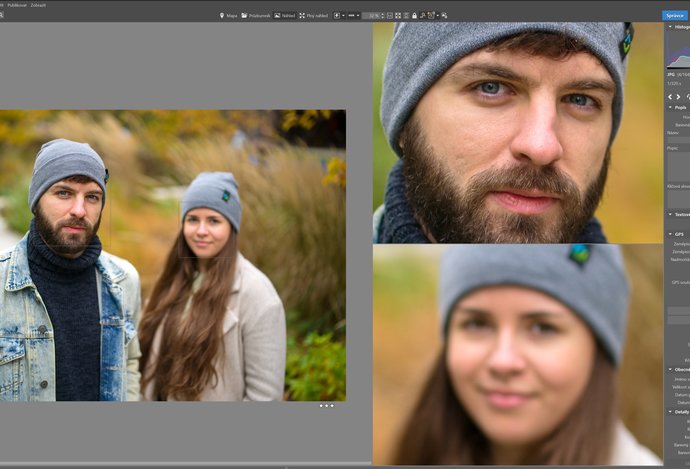Image resolution: width=690 pixels, height=469 pixels.
Task: Collapse the Histogram panel section
Action: [670, 27]
